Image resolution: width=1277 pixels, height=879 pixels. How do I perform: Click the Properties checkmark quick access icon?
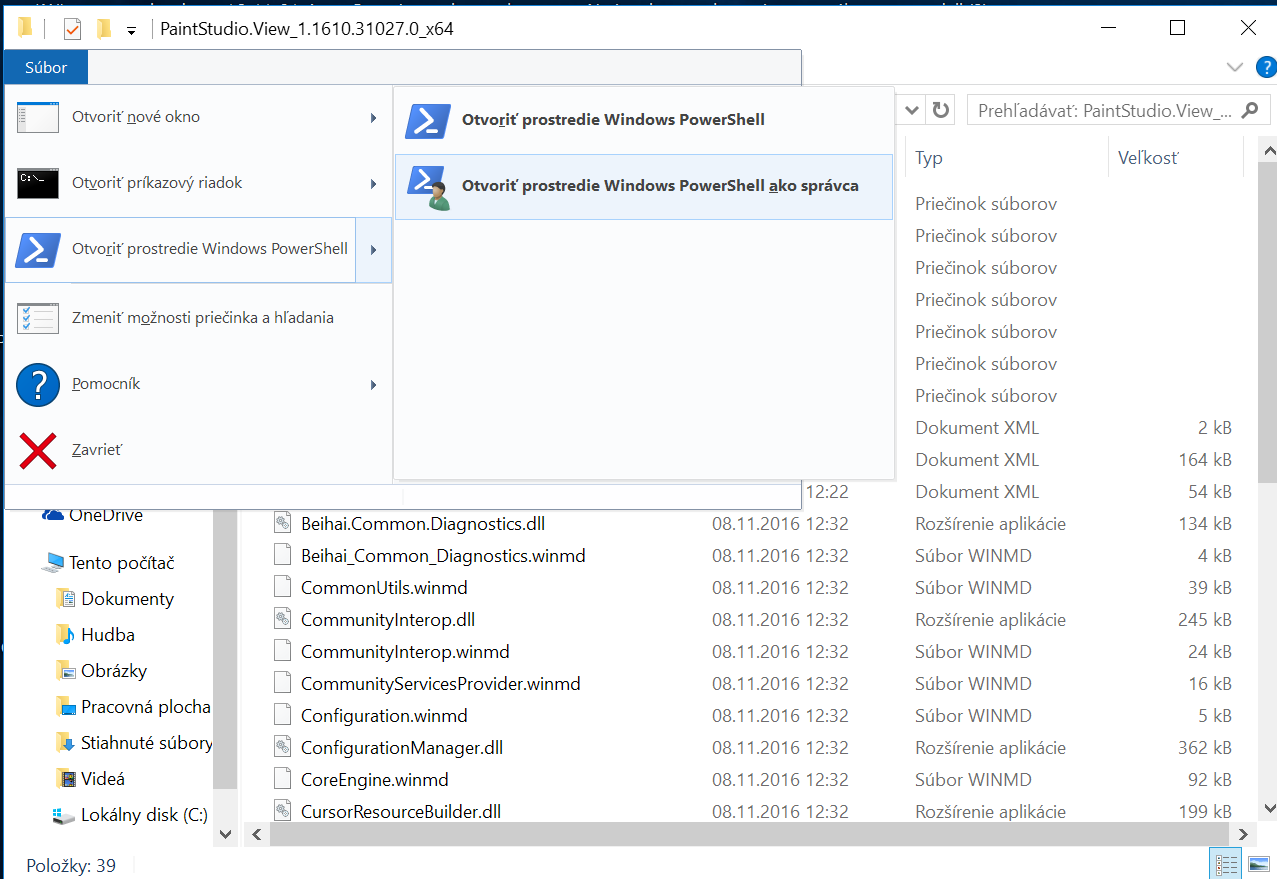72,29
